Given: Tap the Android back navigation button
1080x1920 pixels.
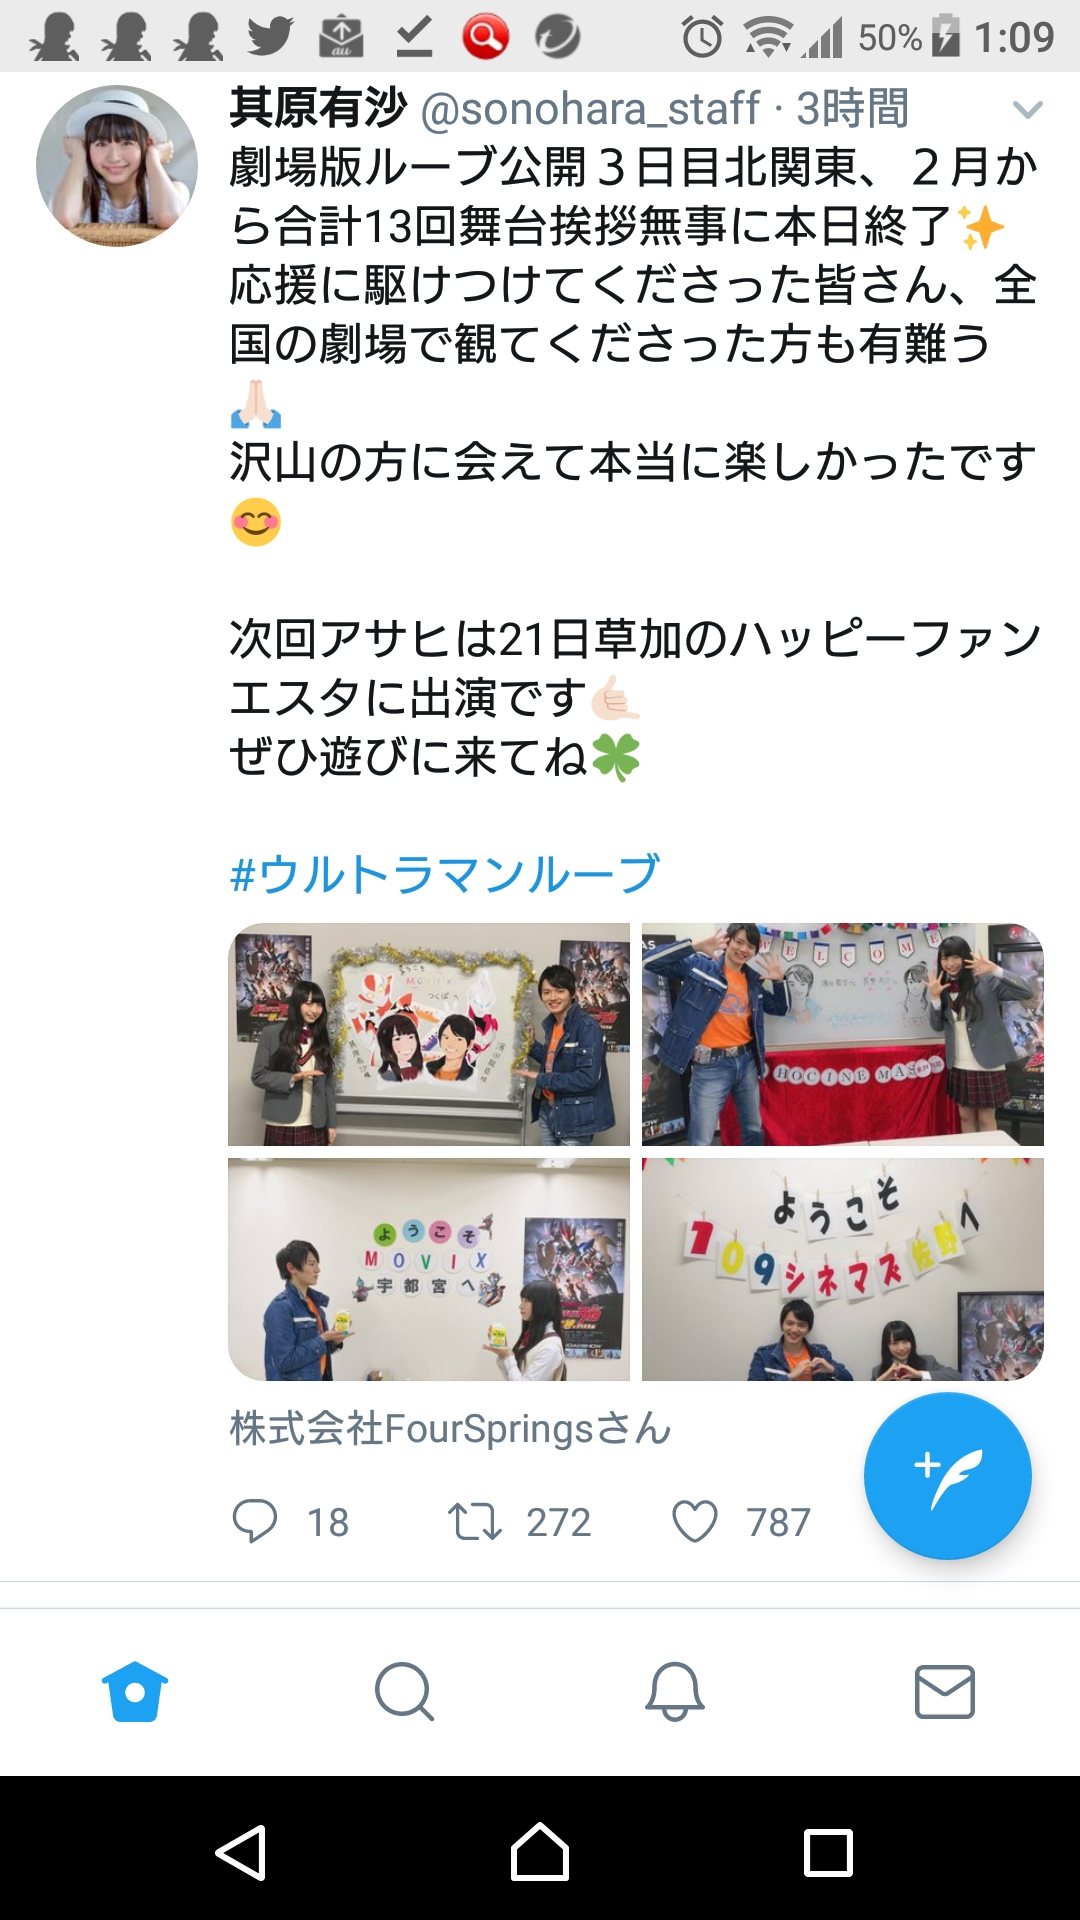Looking at the screenshot, I should tap(241, 1852).
